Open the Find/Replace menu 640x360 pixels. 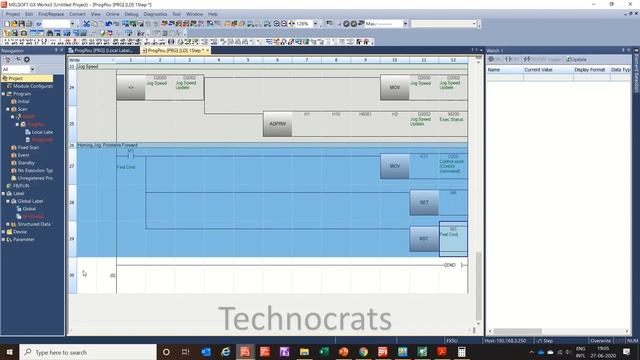click(51, 14)
